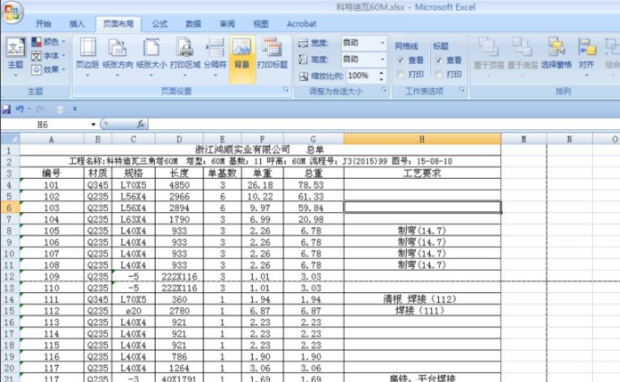Click the Save icon in quick access toolbar
Image resolution: width=620 pixels, height=382 pixels.
[x=6, y=109]
